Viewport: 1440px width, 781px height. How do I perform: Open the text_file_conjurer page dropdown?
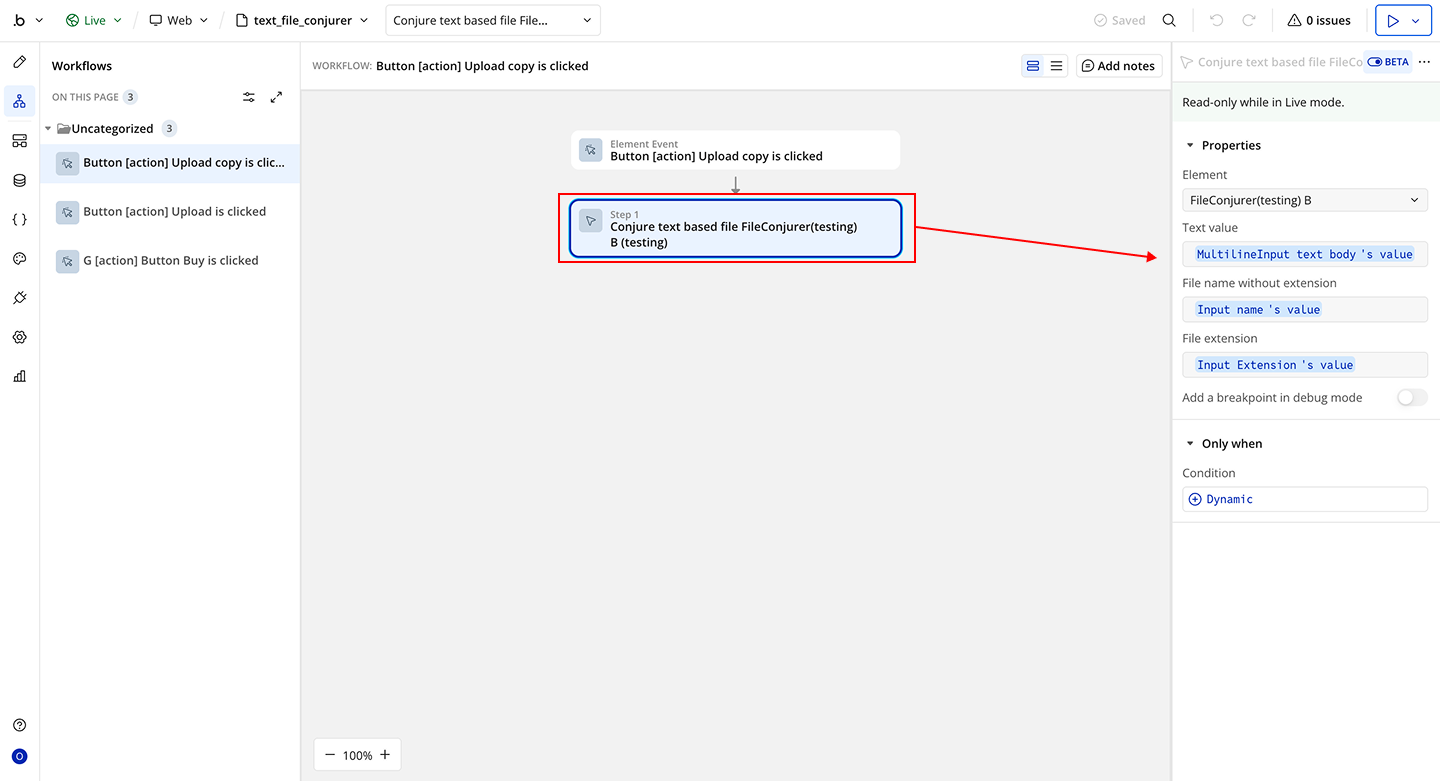pos(302,20)
